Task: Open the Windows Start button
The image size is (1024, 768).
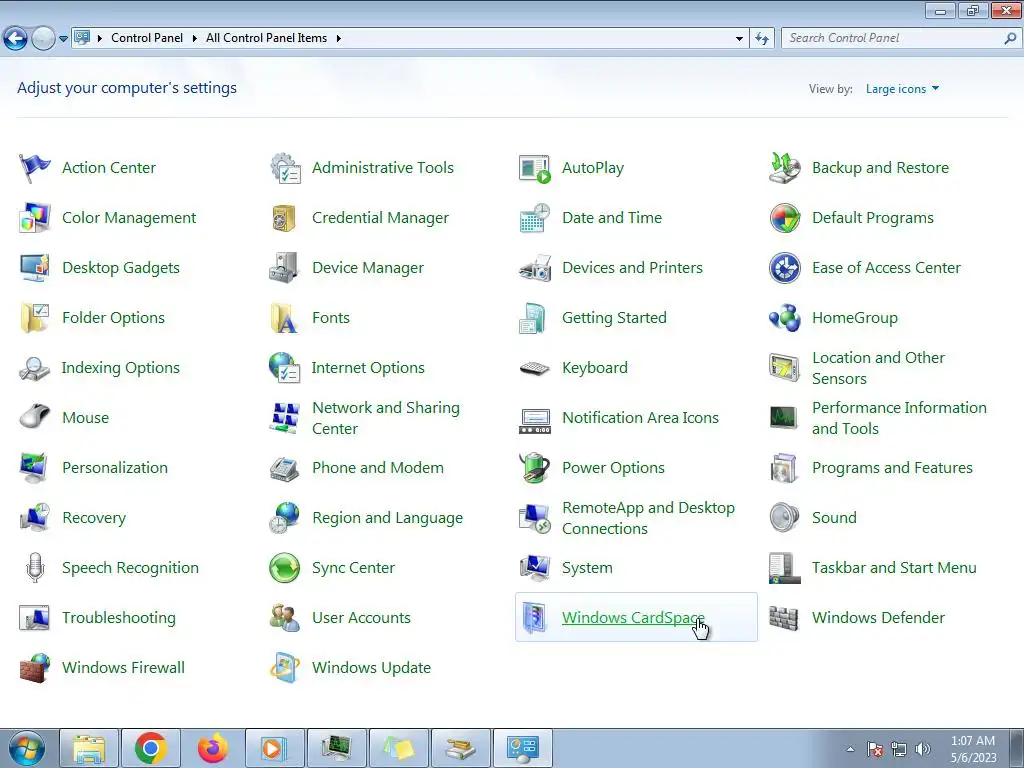Action: click(x=26, y=748)
